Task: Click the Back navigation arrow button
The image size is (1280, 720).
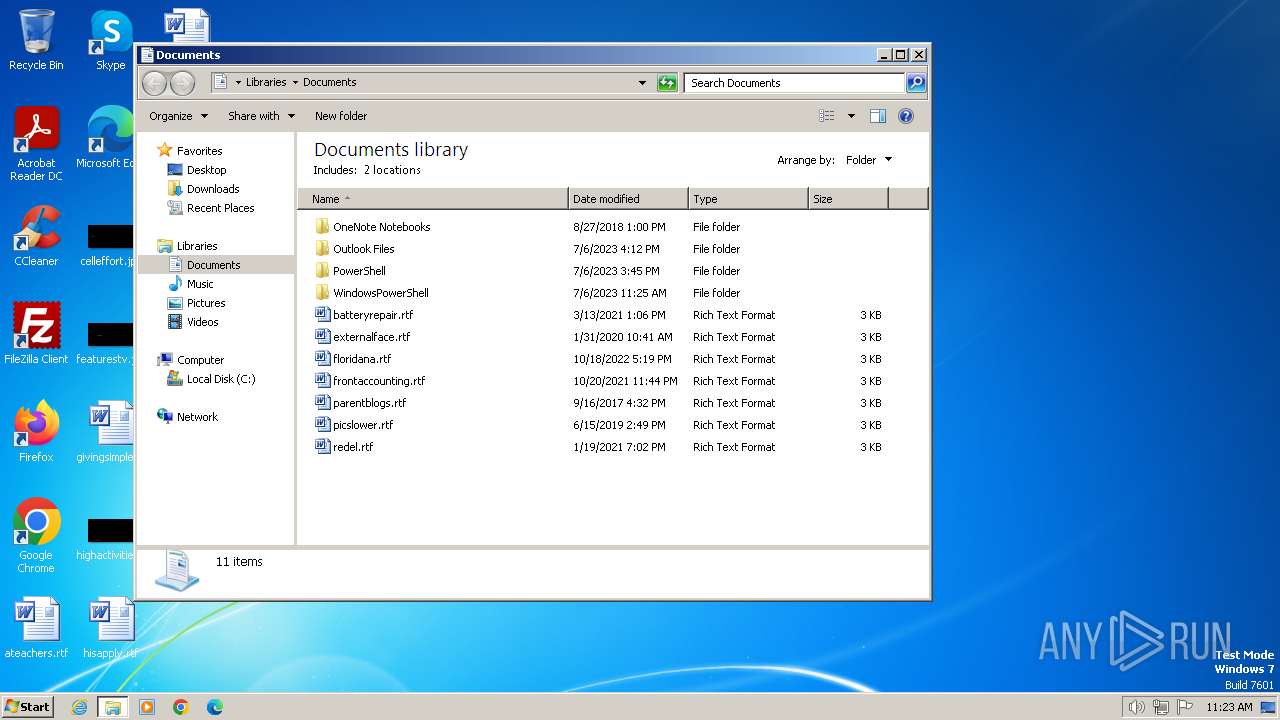Action: click(154, 83)
